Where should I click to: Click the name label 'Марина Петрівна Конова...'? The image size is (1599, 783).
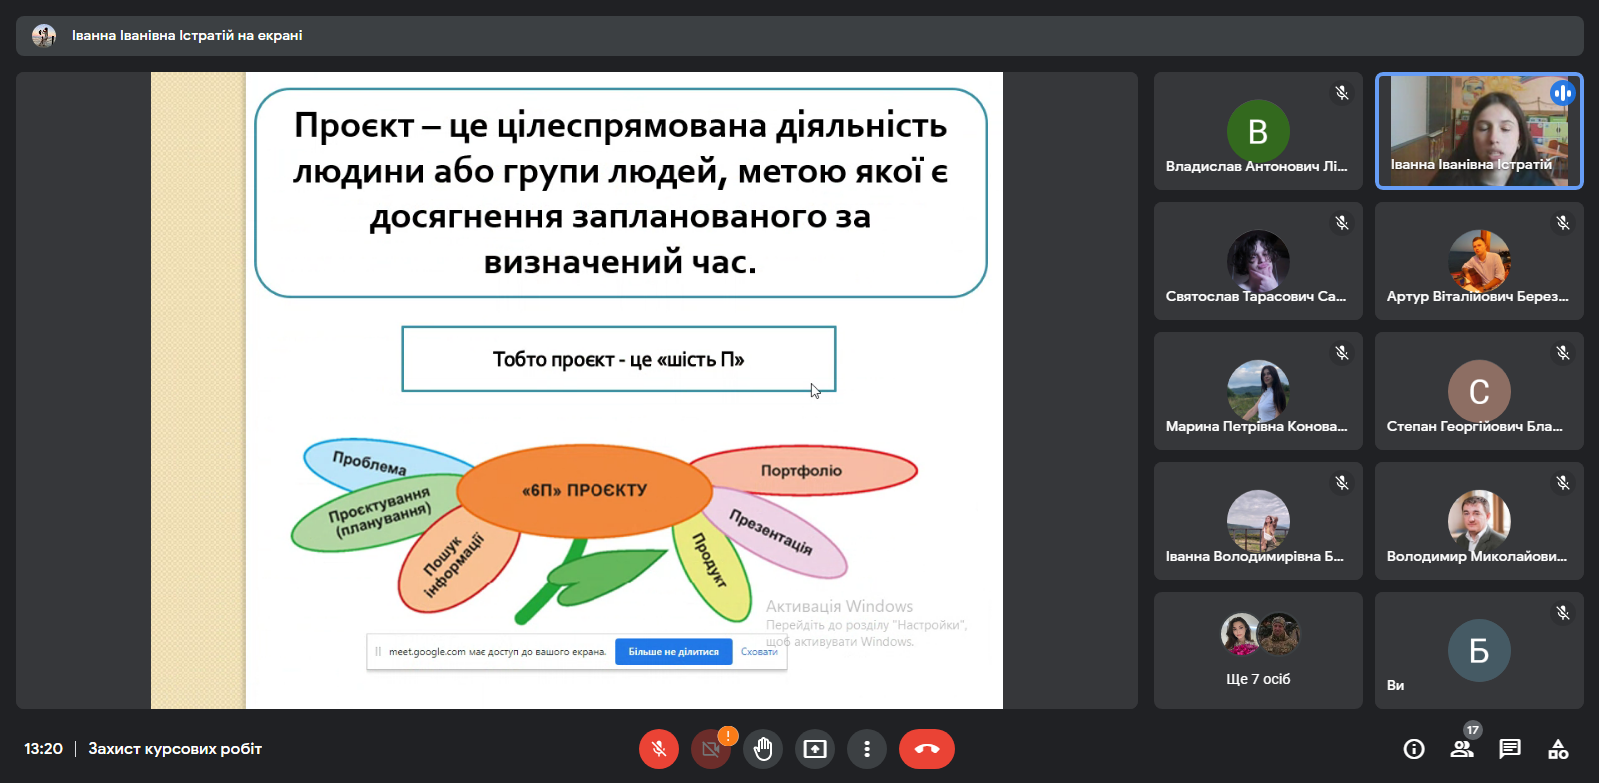tap(1257, 426)
